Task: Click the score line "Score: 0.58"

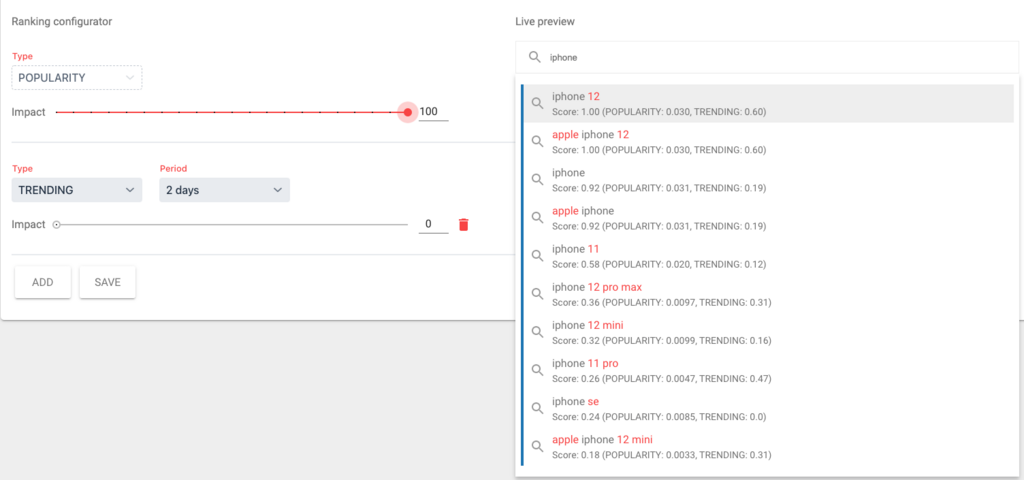Action: 659,264
